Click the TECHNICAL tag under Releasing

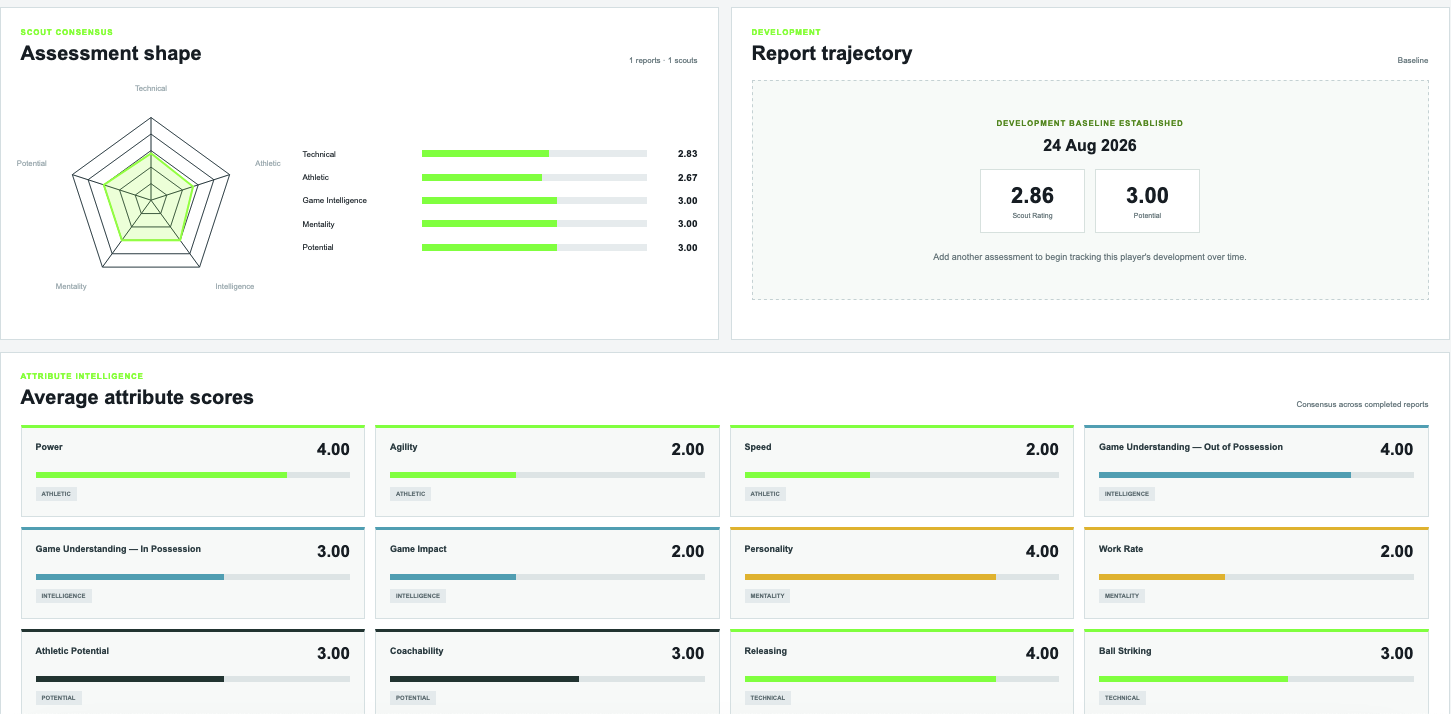point(767,698)
